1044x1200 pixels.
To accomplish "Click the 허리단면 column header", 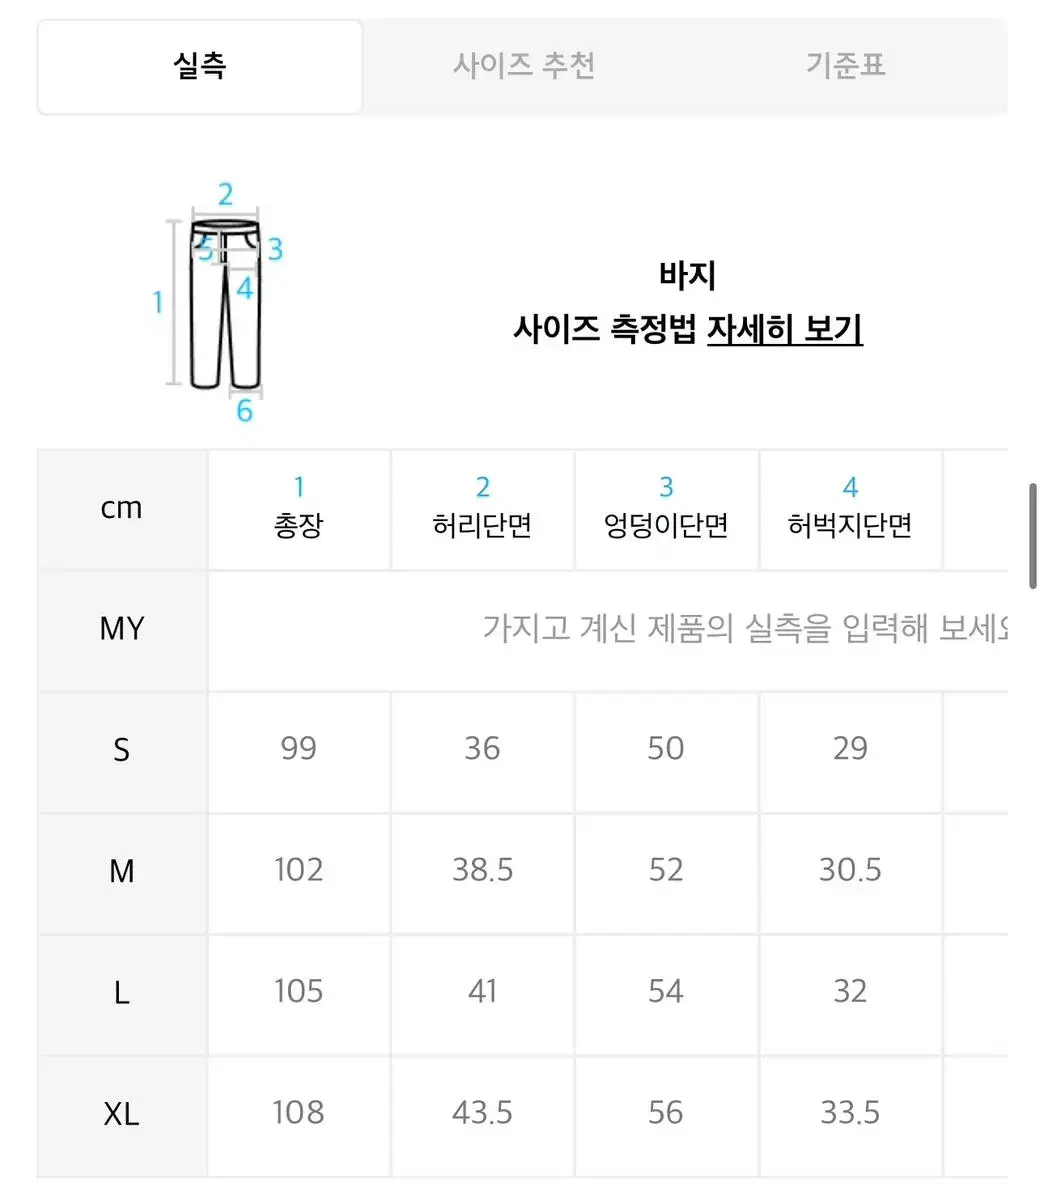I will coord(482,510).
